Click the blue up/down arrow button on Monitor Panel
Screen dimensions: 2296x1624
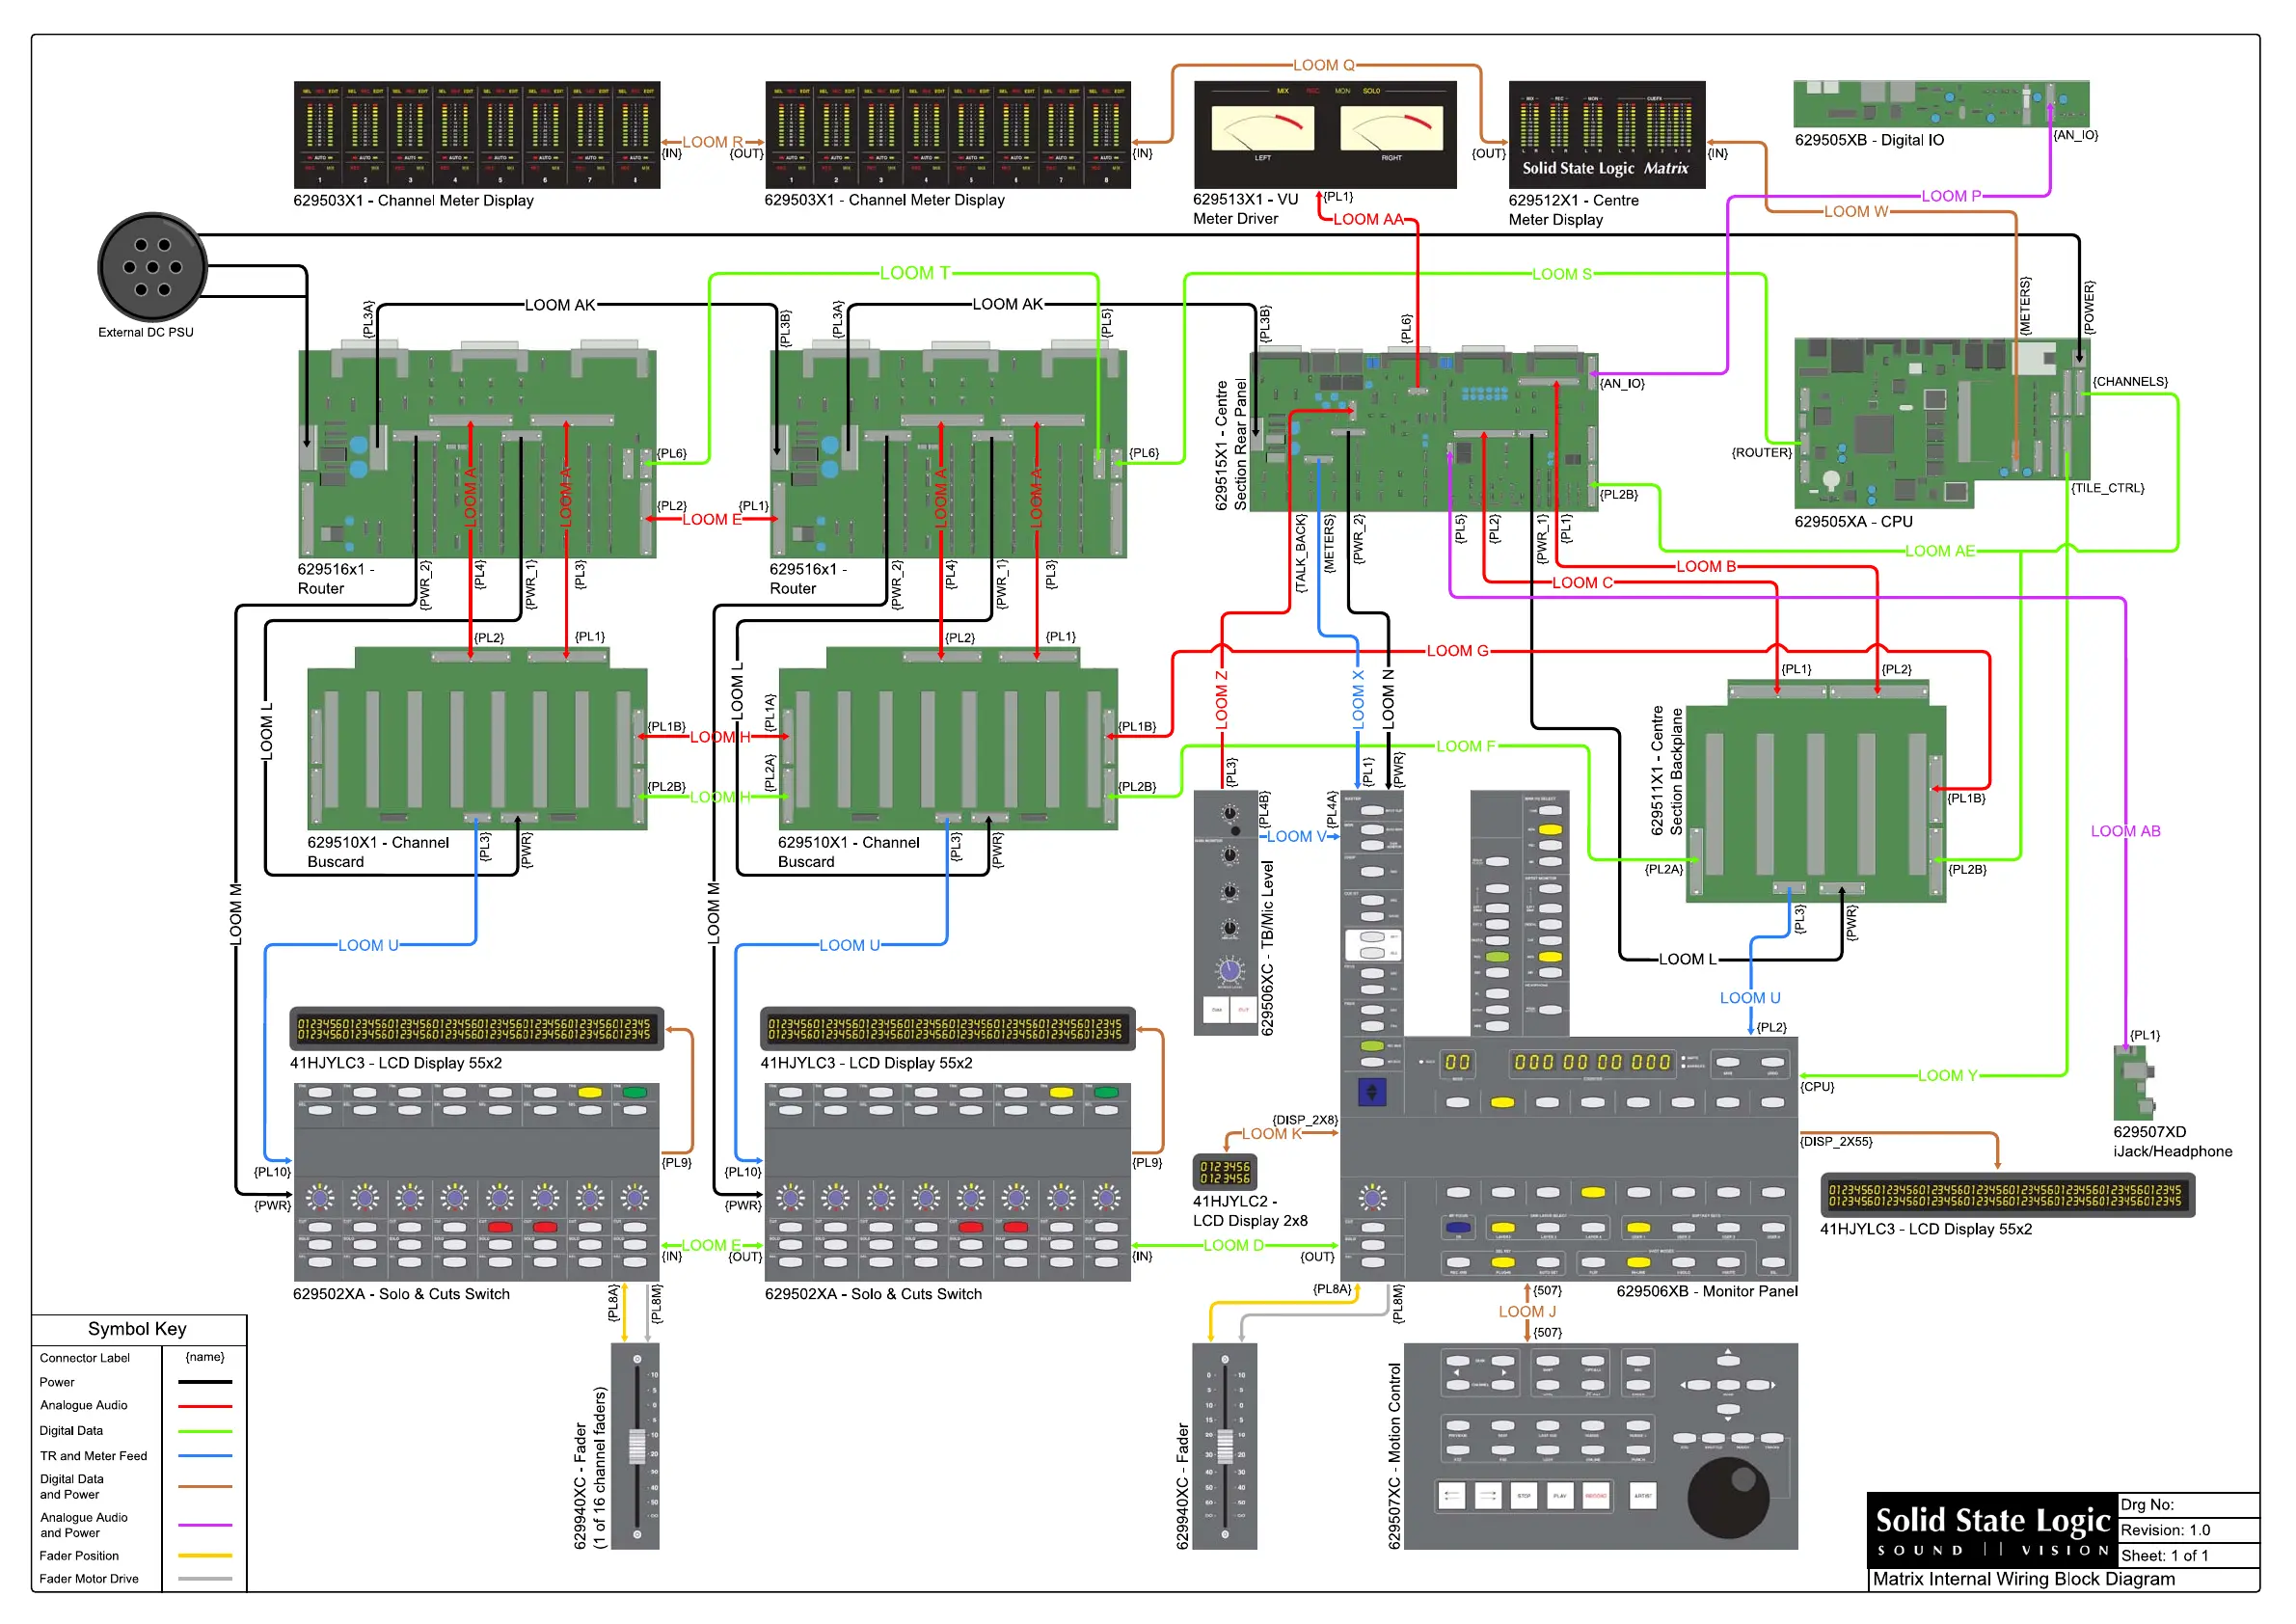1371,1091
